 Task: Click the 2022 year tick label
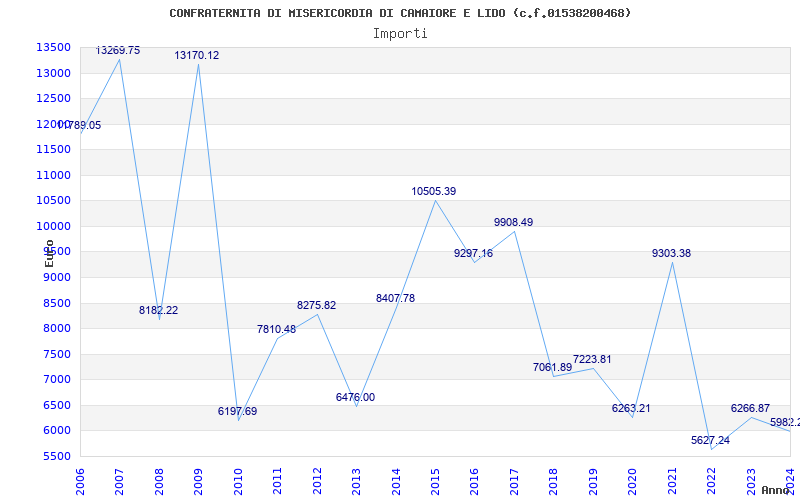pyautogui.click(x=711, y=482)
